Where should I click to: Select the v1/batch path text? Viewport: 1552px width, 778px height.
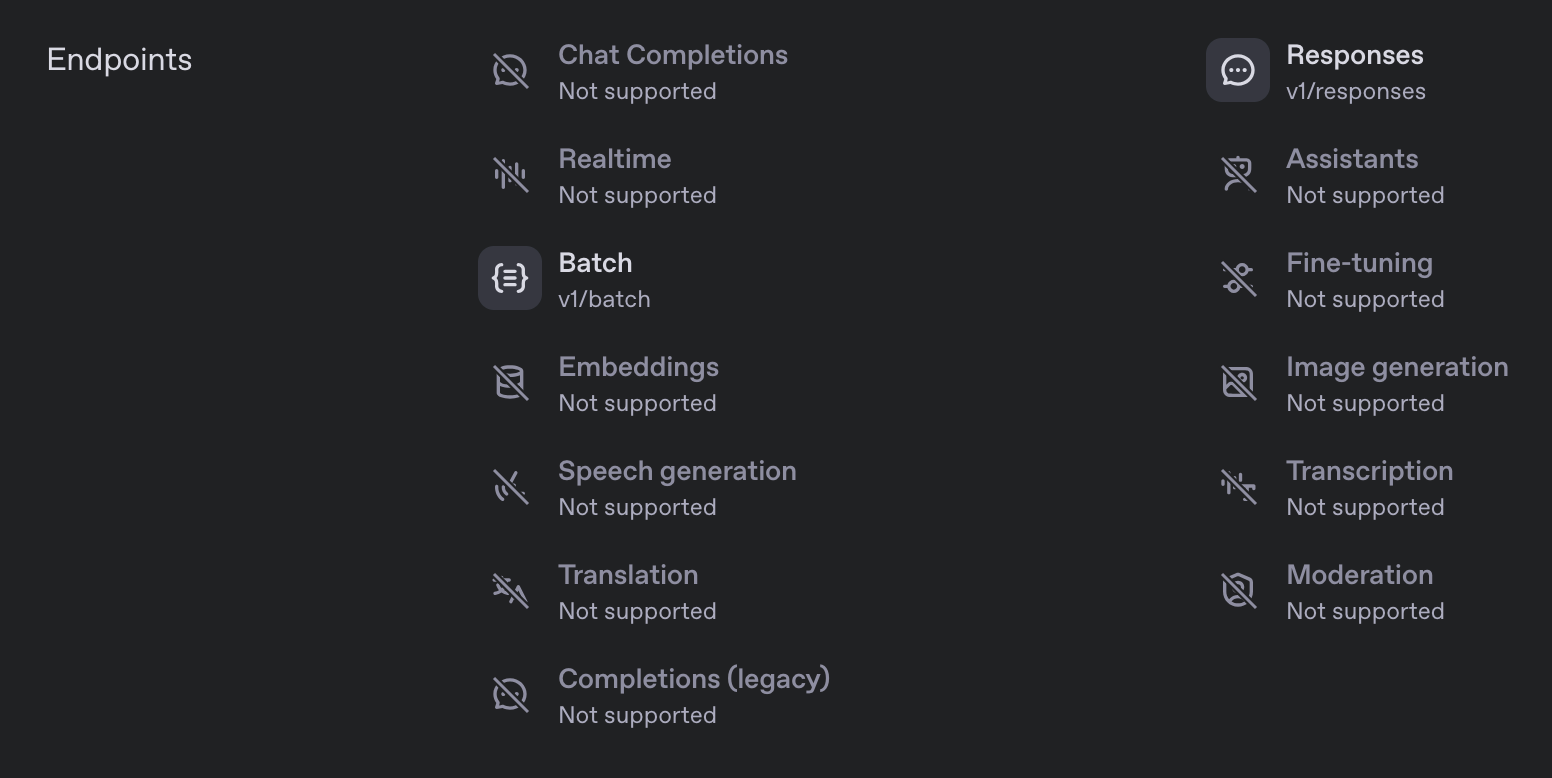coord(604,299)
